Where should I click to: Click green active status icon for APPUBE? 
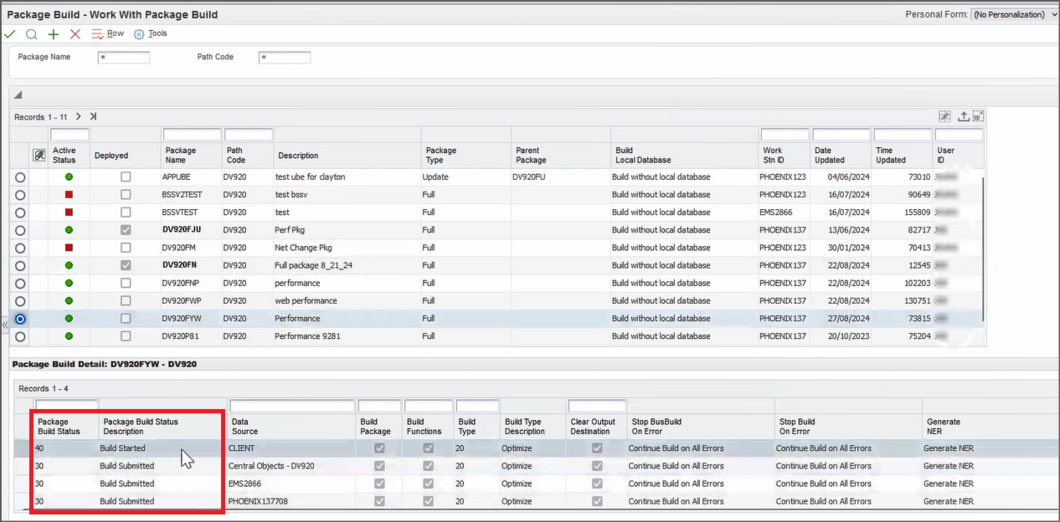[x=69, y=177]
